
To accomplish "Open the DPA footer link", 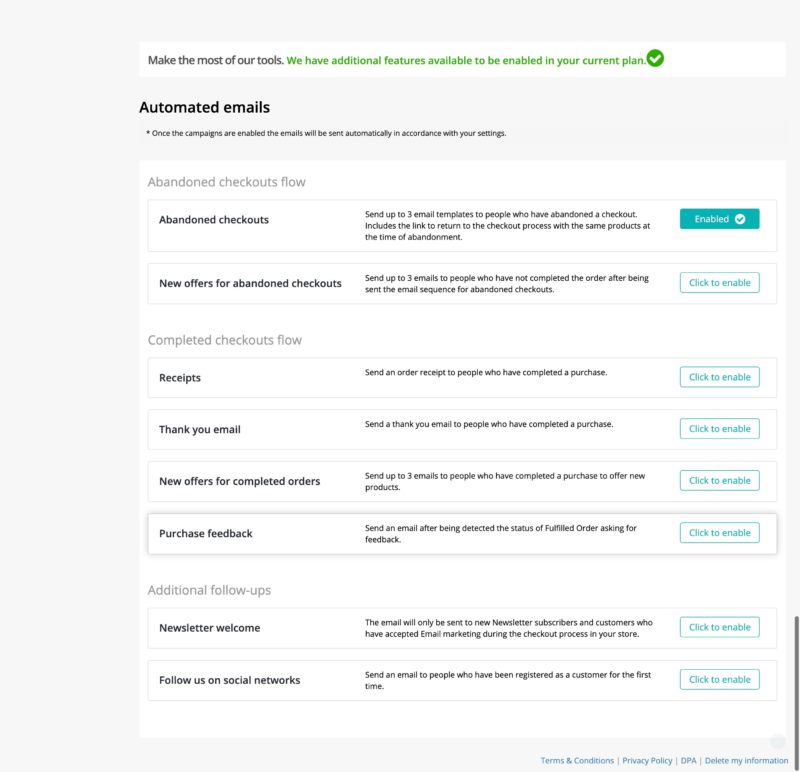I will tap(688, 761).
